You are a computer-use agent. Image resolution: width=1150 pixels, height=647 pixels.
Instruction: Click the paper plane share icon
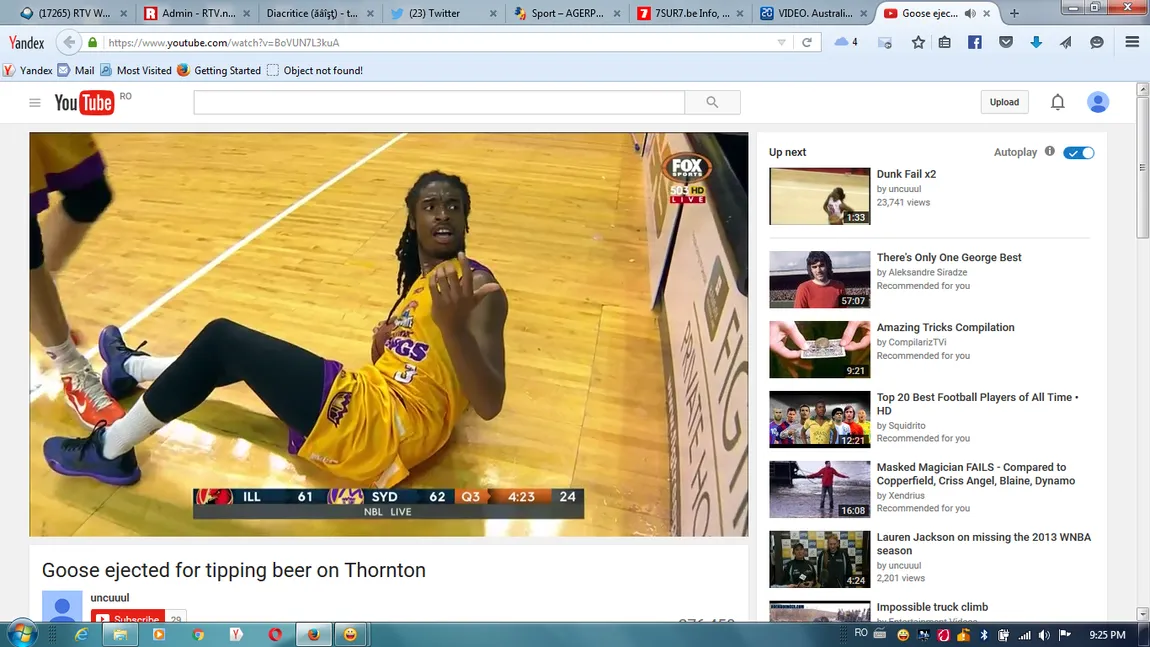[1066, 43]
